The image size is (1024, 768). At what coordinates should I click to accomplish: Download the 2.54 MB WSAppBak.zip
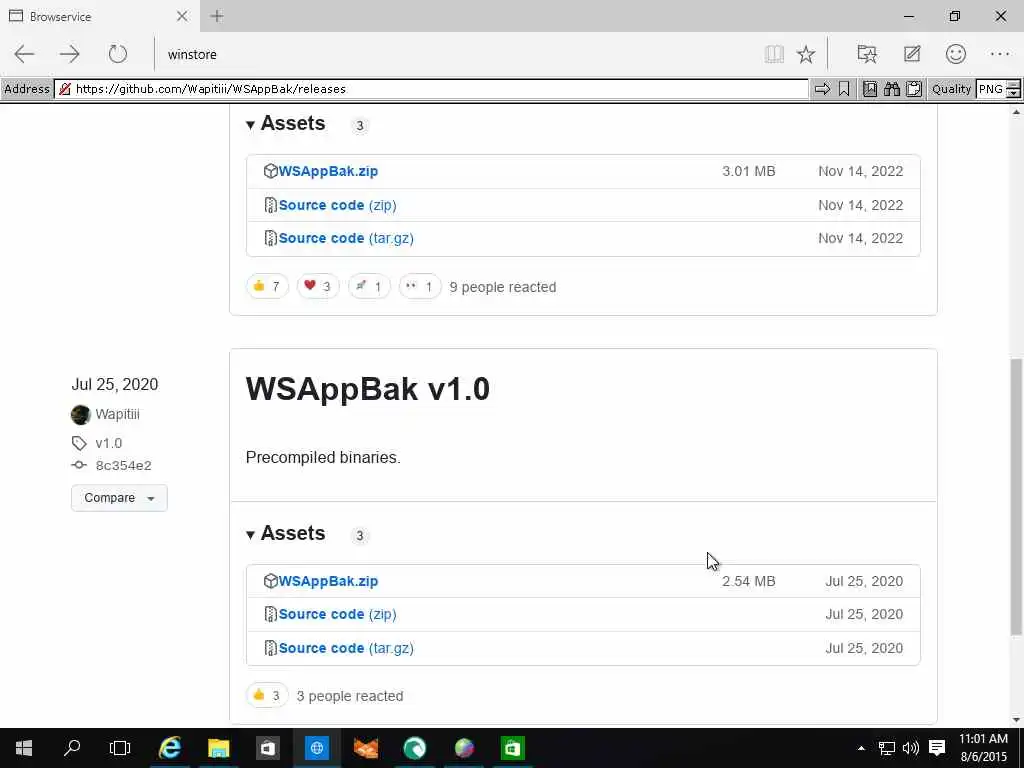click(x=328, y=581)
